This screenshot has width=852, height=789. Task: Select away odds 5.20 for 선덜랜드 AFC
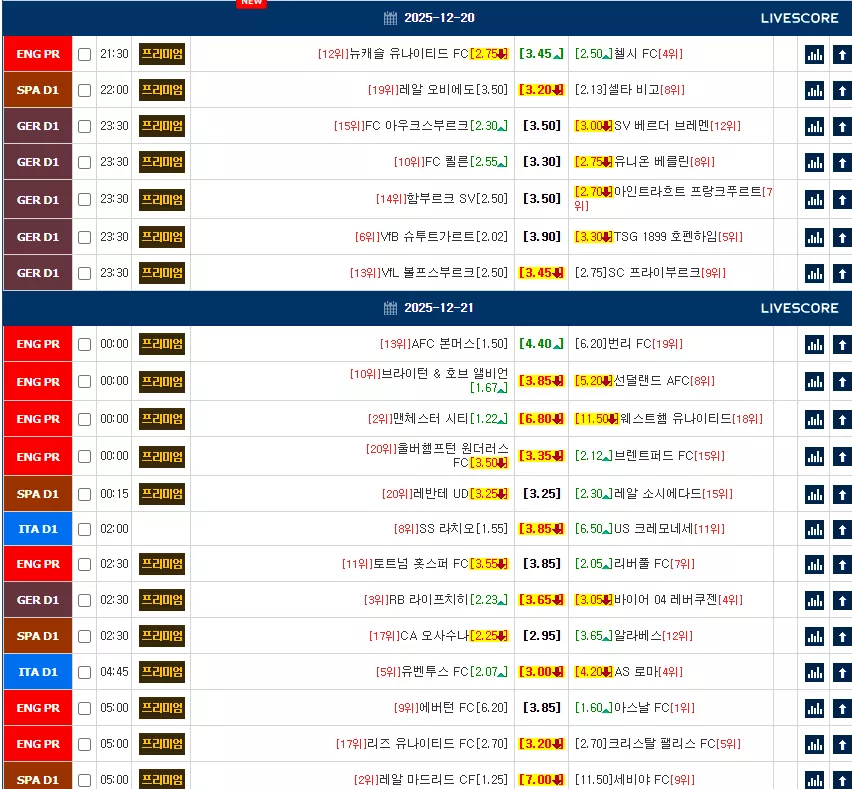[593, 381]
